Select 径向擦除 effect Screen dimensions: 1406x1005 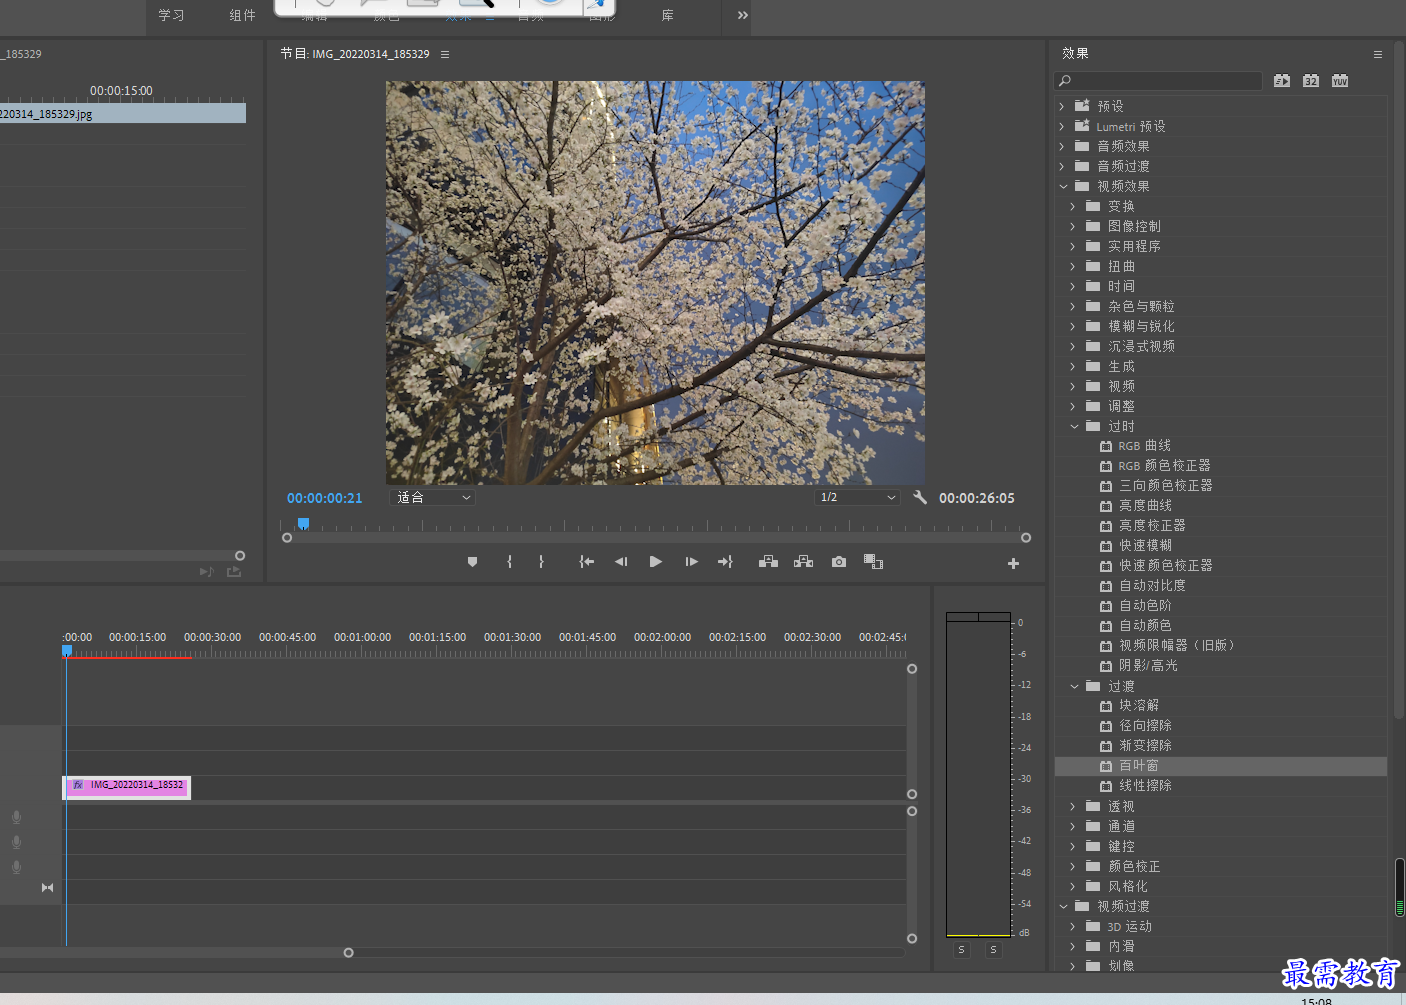click(x=1145, y=725)
